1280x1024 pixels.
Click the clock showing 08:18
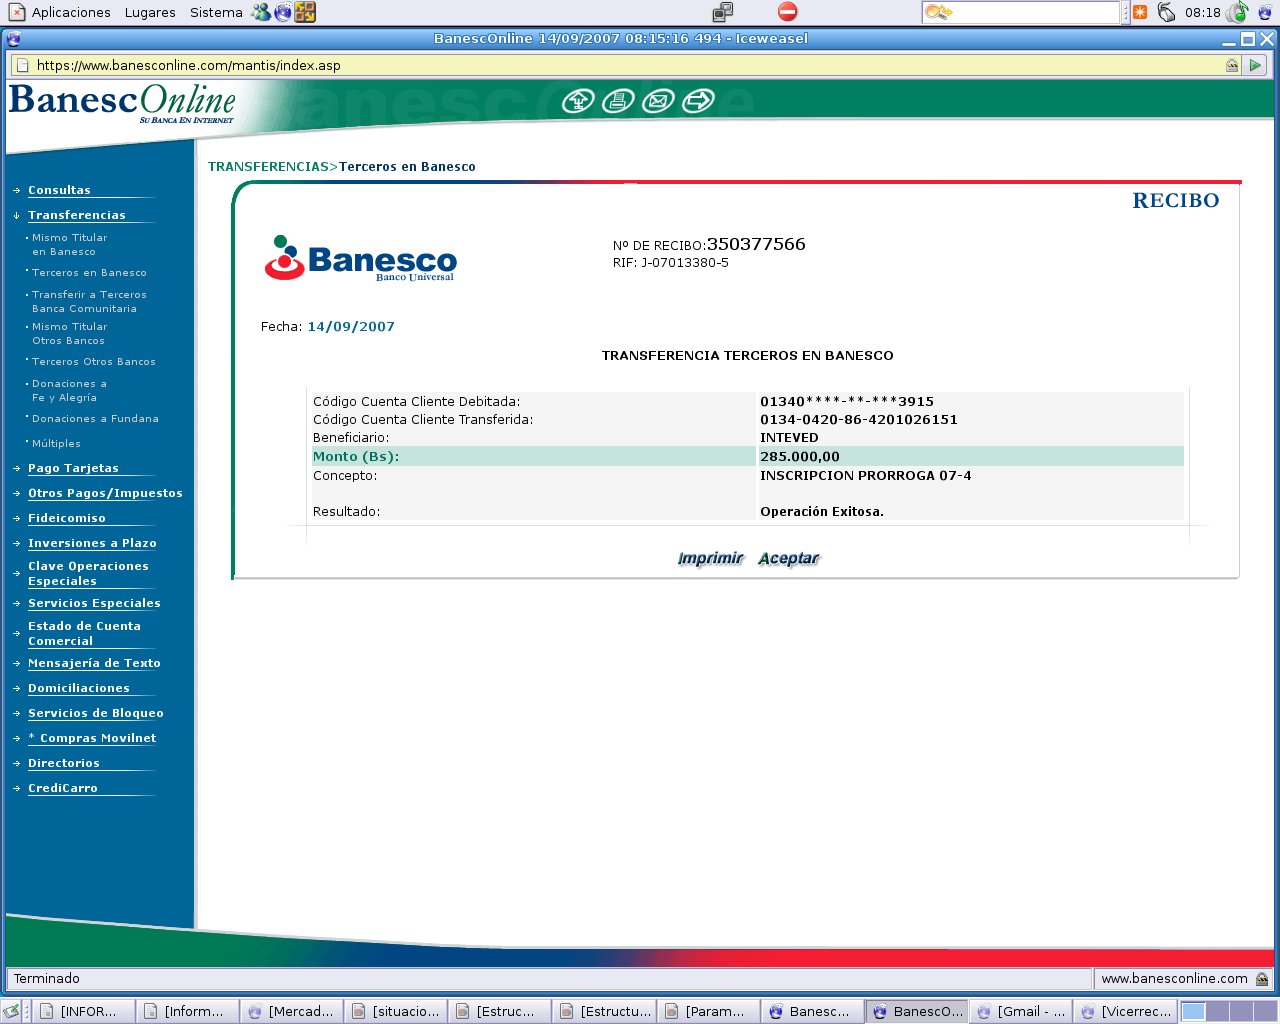tap(1203, 12)
